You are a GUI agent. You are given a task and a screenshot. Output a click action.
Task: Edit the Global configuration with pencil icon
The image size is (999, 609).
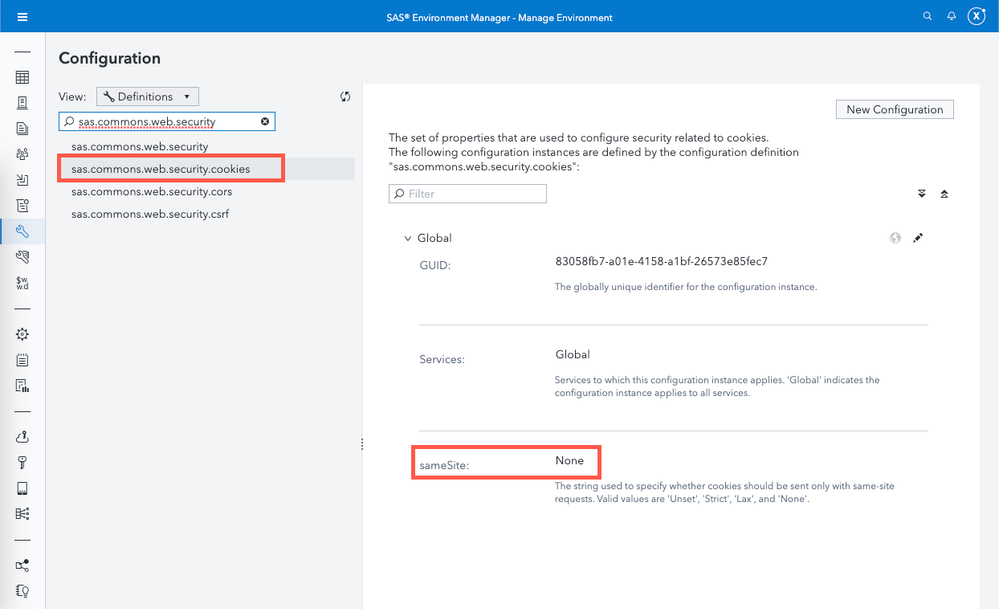(918, 238)
